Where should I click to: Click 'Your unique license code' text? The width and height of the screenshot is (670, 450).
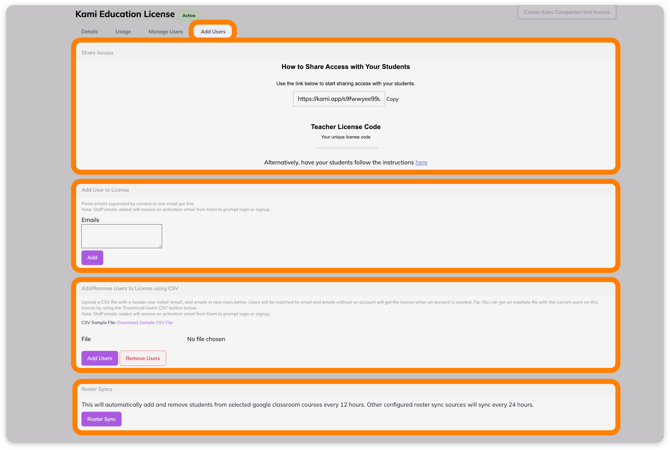[346, 137]
